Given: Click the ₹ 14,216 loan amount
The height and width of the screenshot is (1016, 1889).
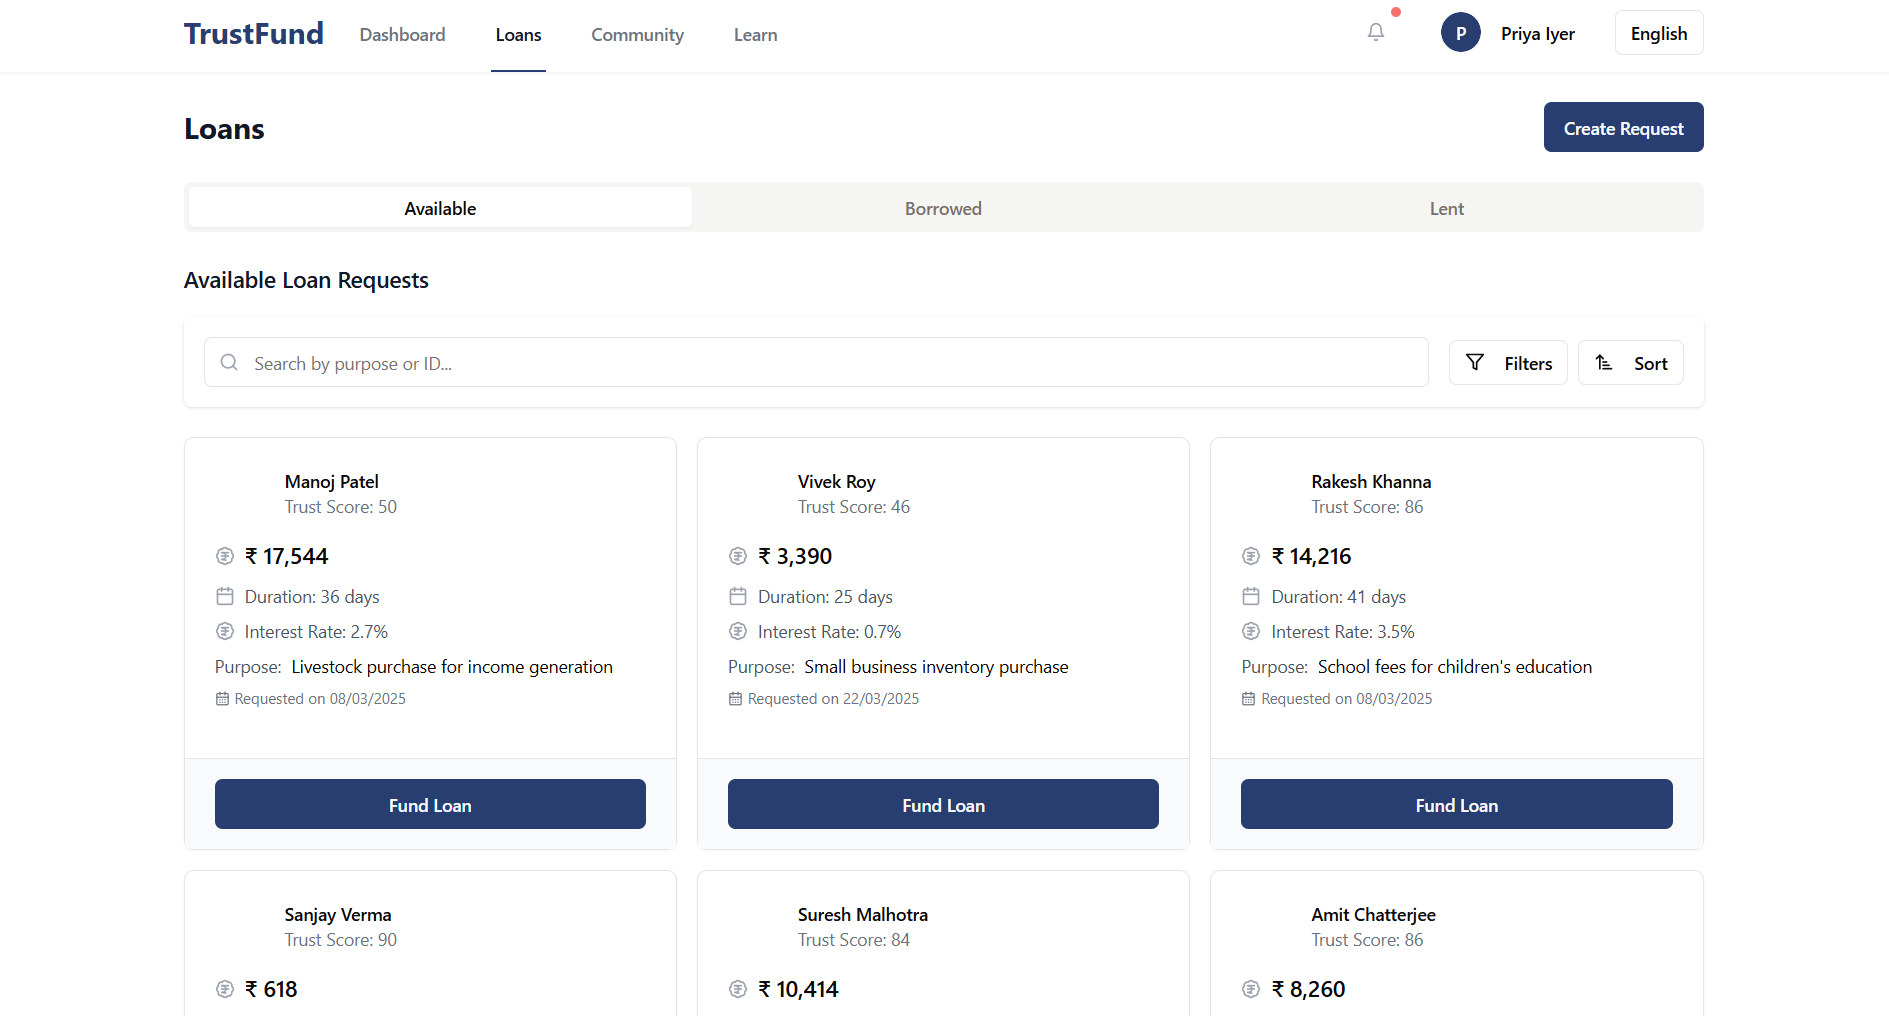Looking at the screenshot, I should (x=1311, y=556).
